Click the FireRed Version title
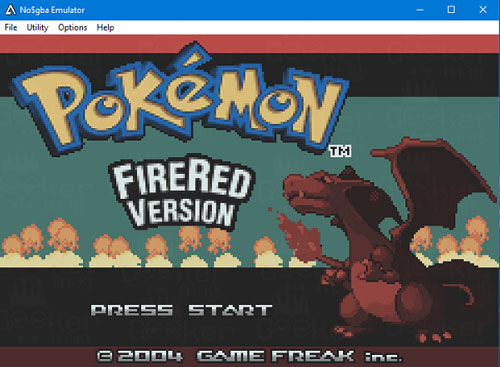 coord(182,192)
